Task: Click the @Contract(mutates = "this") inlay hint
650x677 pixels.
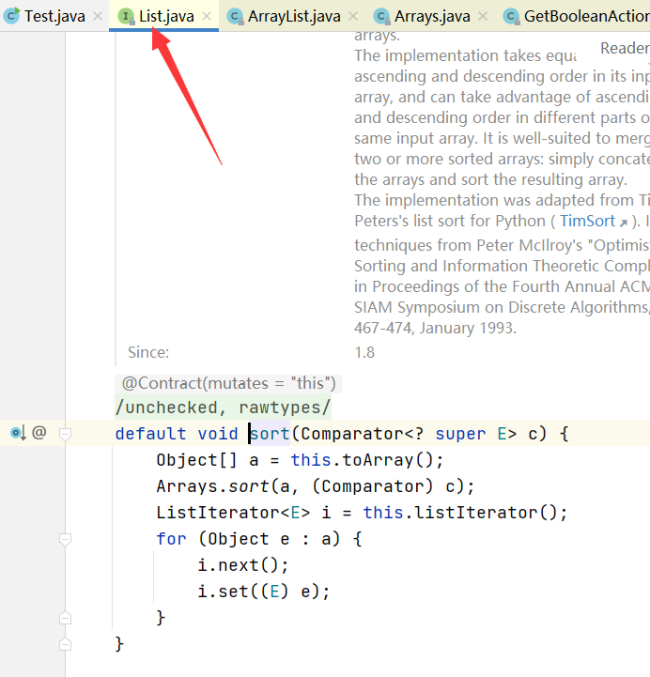Action: 228,383
